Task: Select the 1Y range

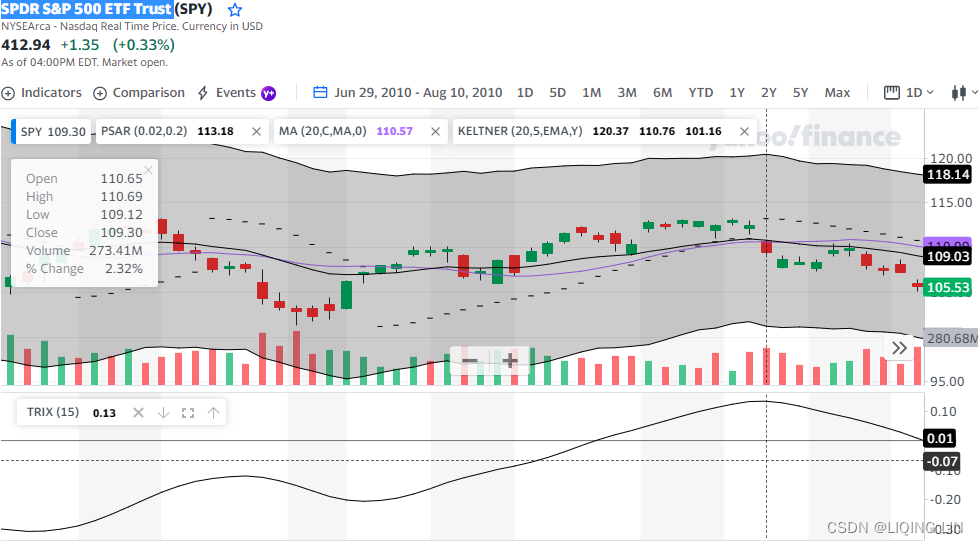Action: pos(737,93)
